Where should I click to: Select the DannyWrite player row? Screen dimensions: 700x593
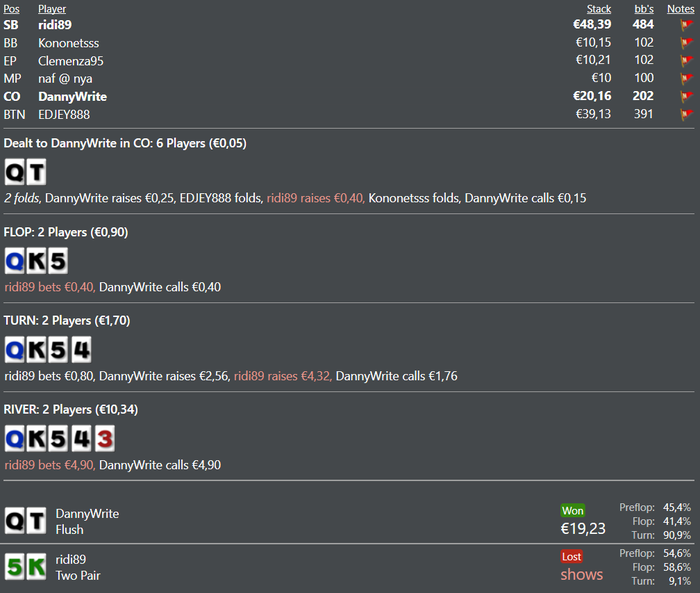tap(349, 96)
